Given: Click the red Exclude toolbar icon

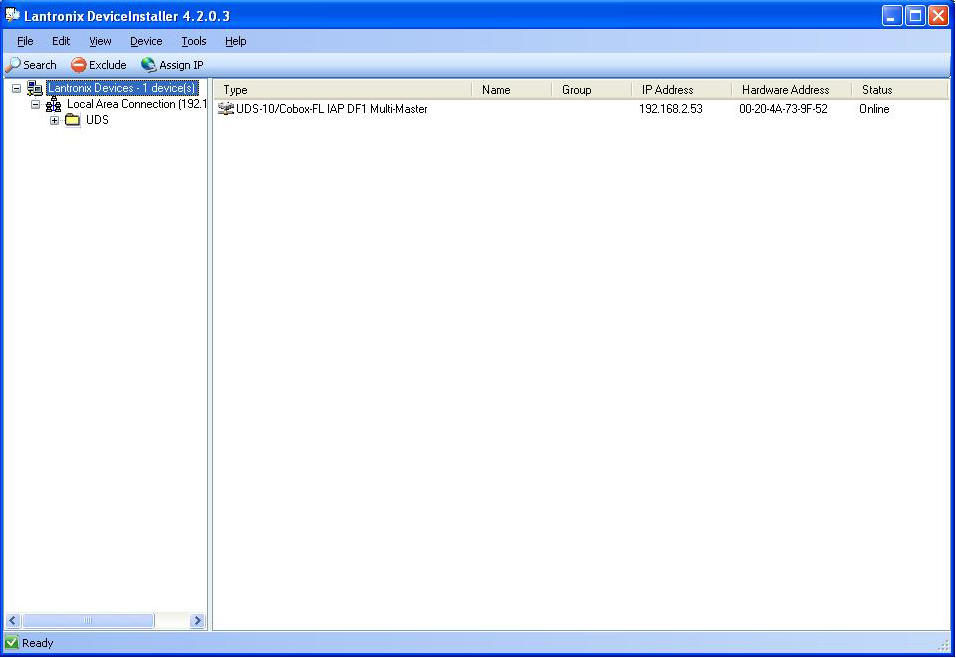Looking at the screenshot, I should coord(79,65).
